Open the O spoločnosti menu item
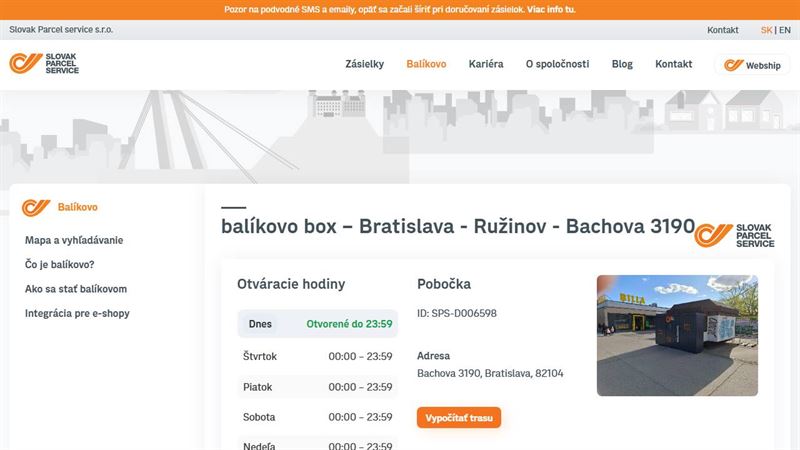800x450 pixels. pos(557,64)
